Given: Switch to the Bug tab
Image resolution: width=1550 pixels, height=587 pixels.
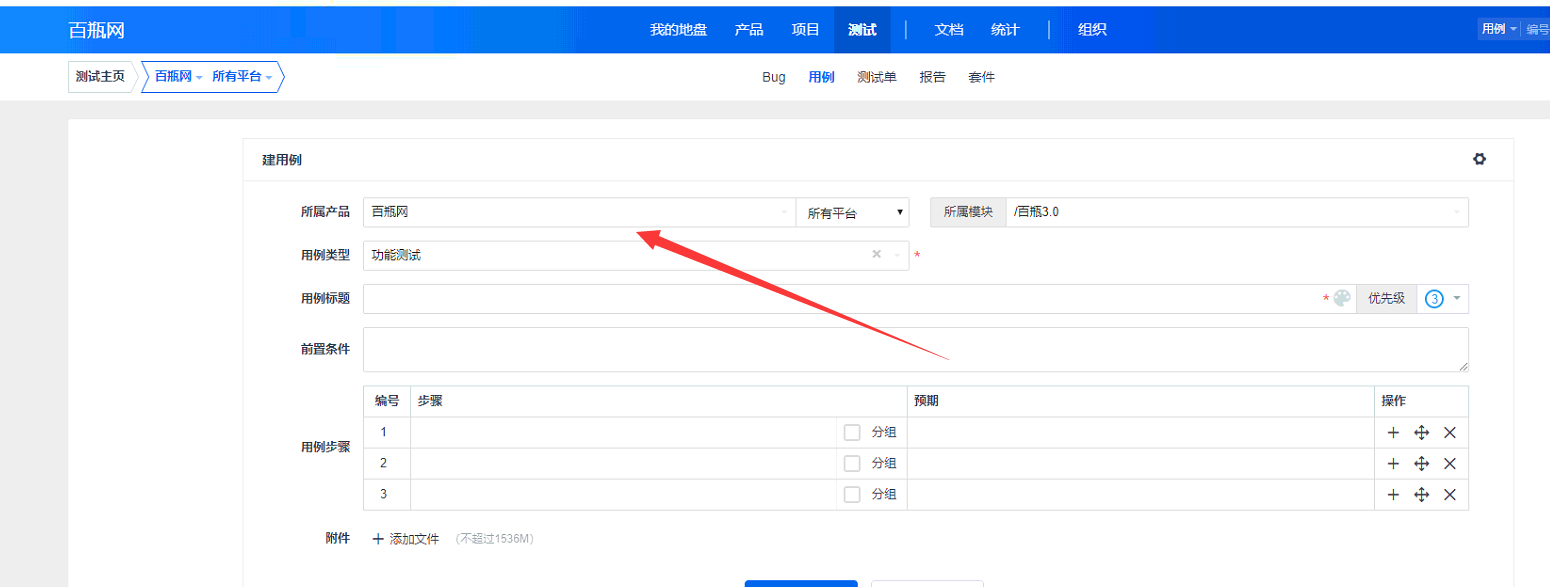Looking at the screenshot, I should 773,77.
